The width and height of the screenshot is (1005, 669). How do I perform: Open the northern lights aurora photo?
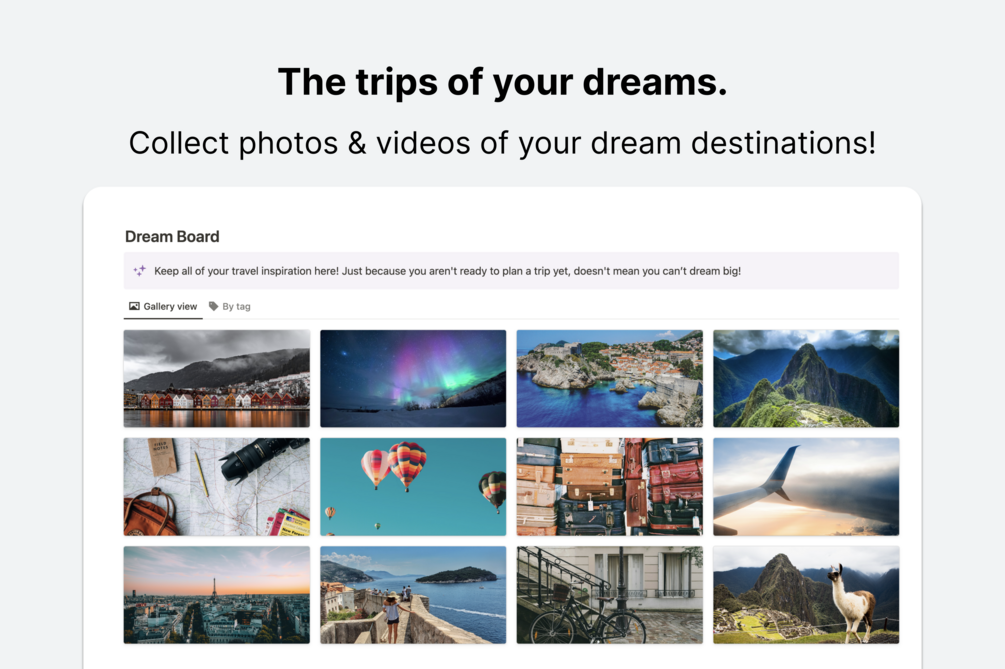pos(413,379)
